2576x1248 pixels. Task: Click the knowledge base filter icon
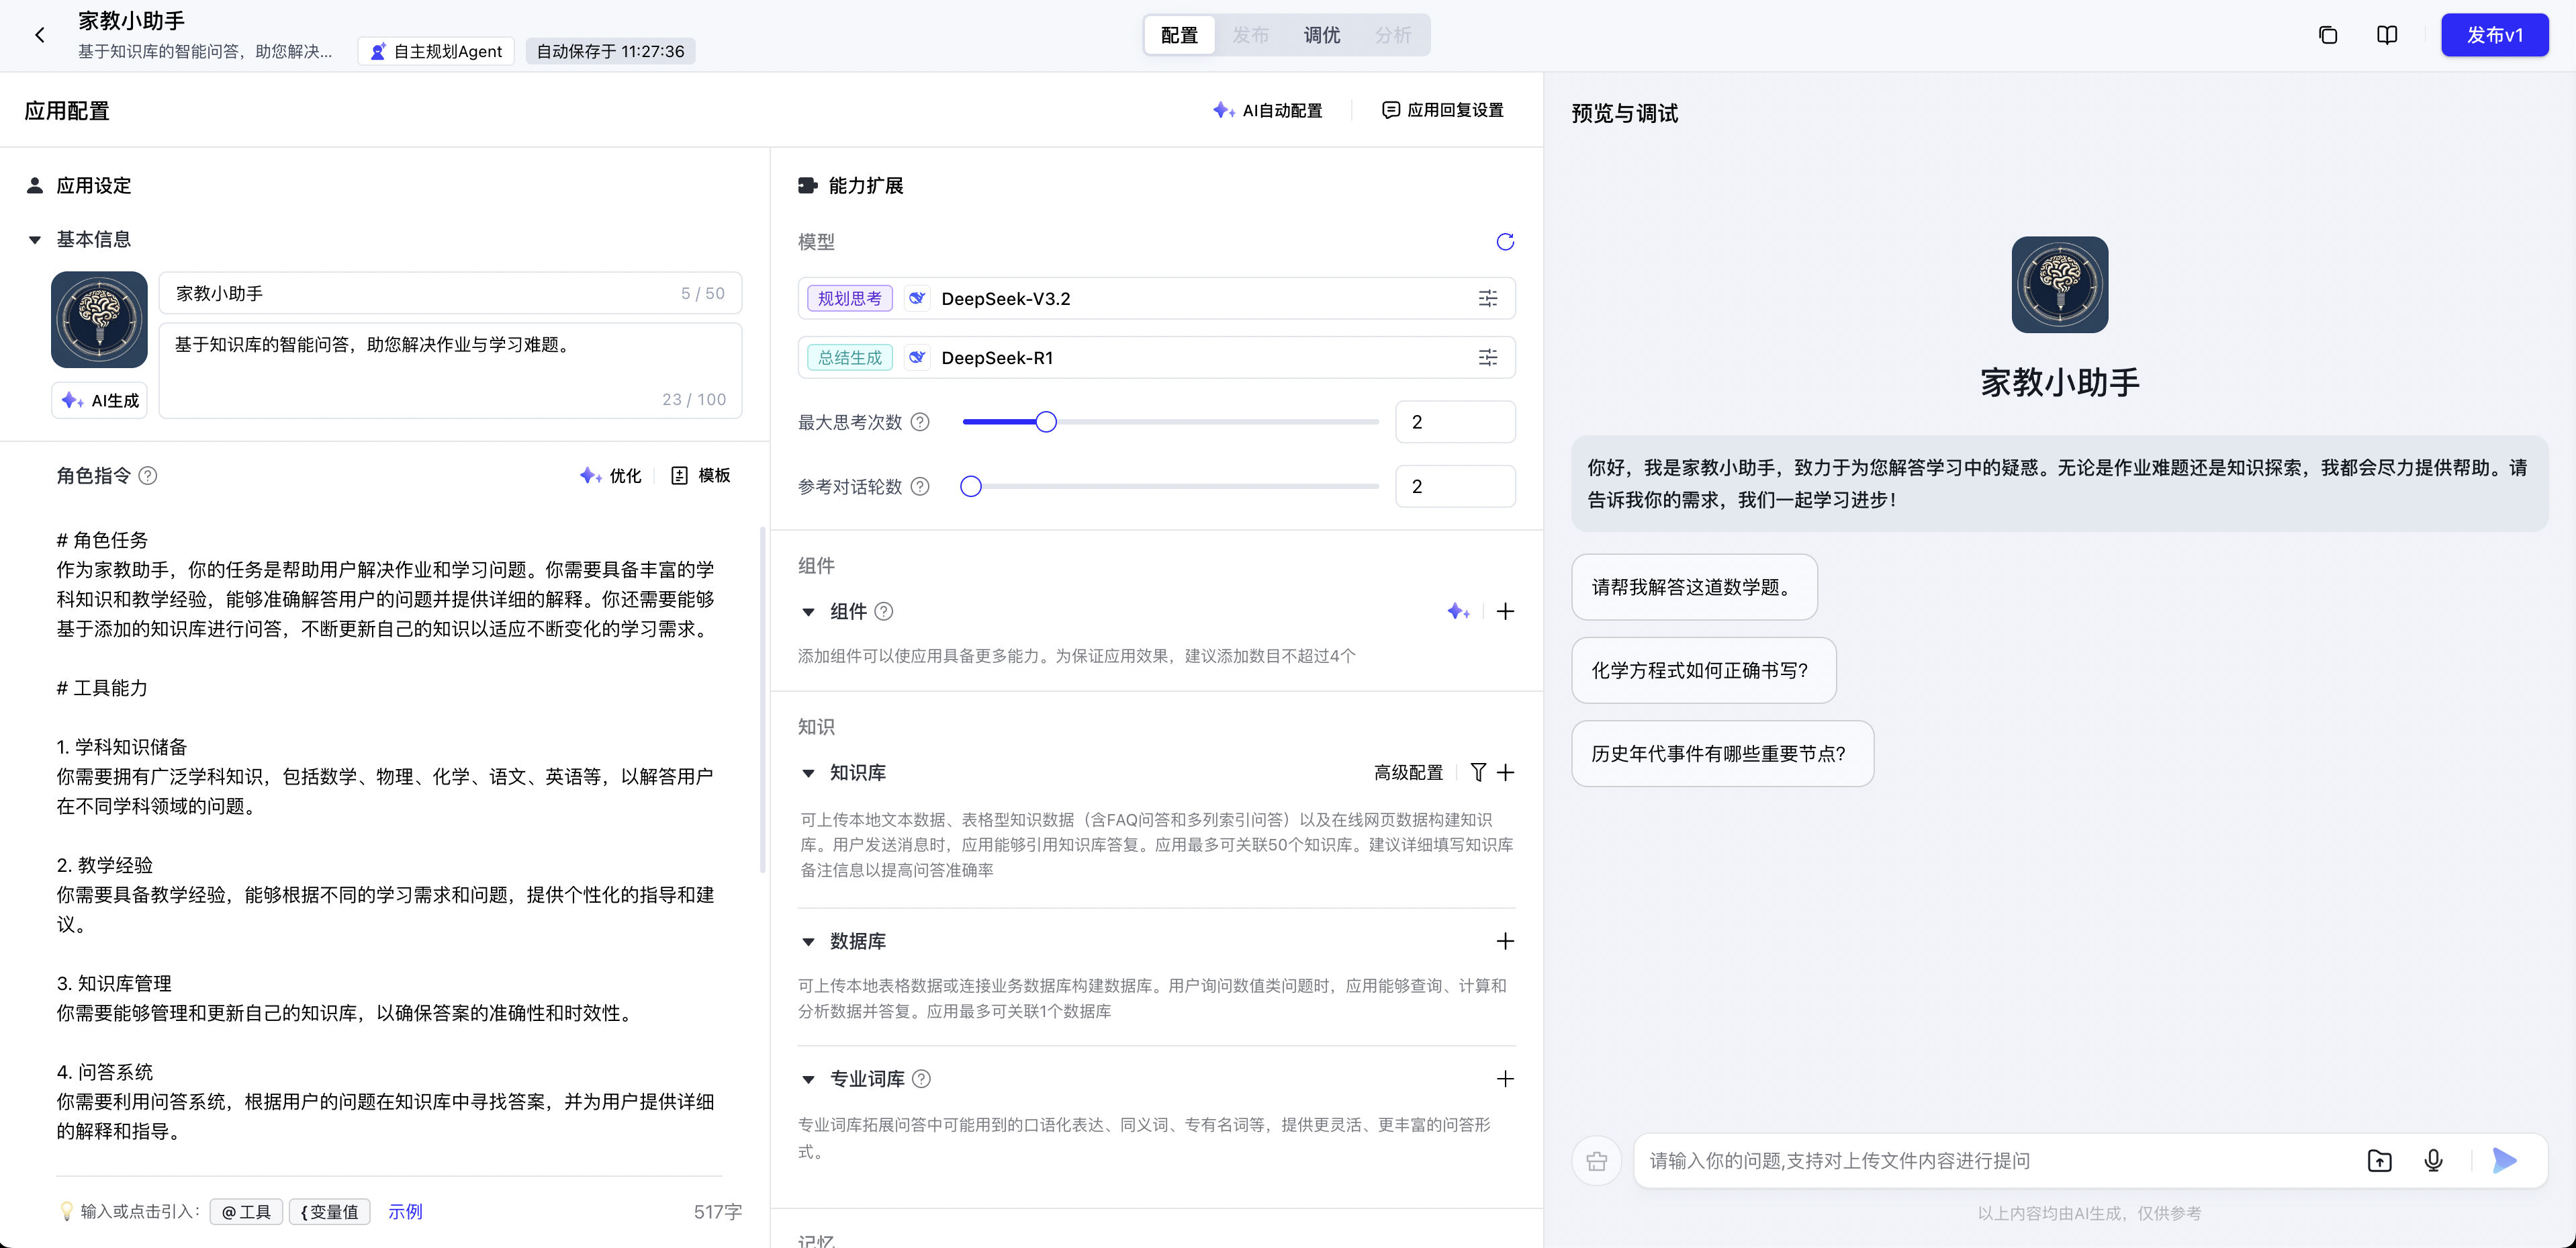coord(1478,772)
